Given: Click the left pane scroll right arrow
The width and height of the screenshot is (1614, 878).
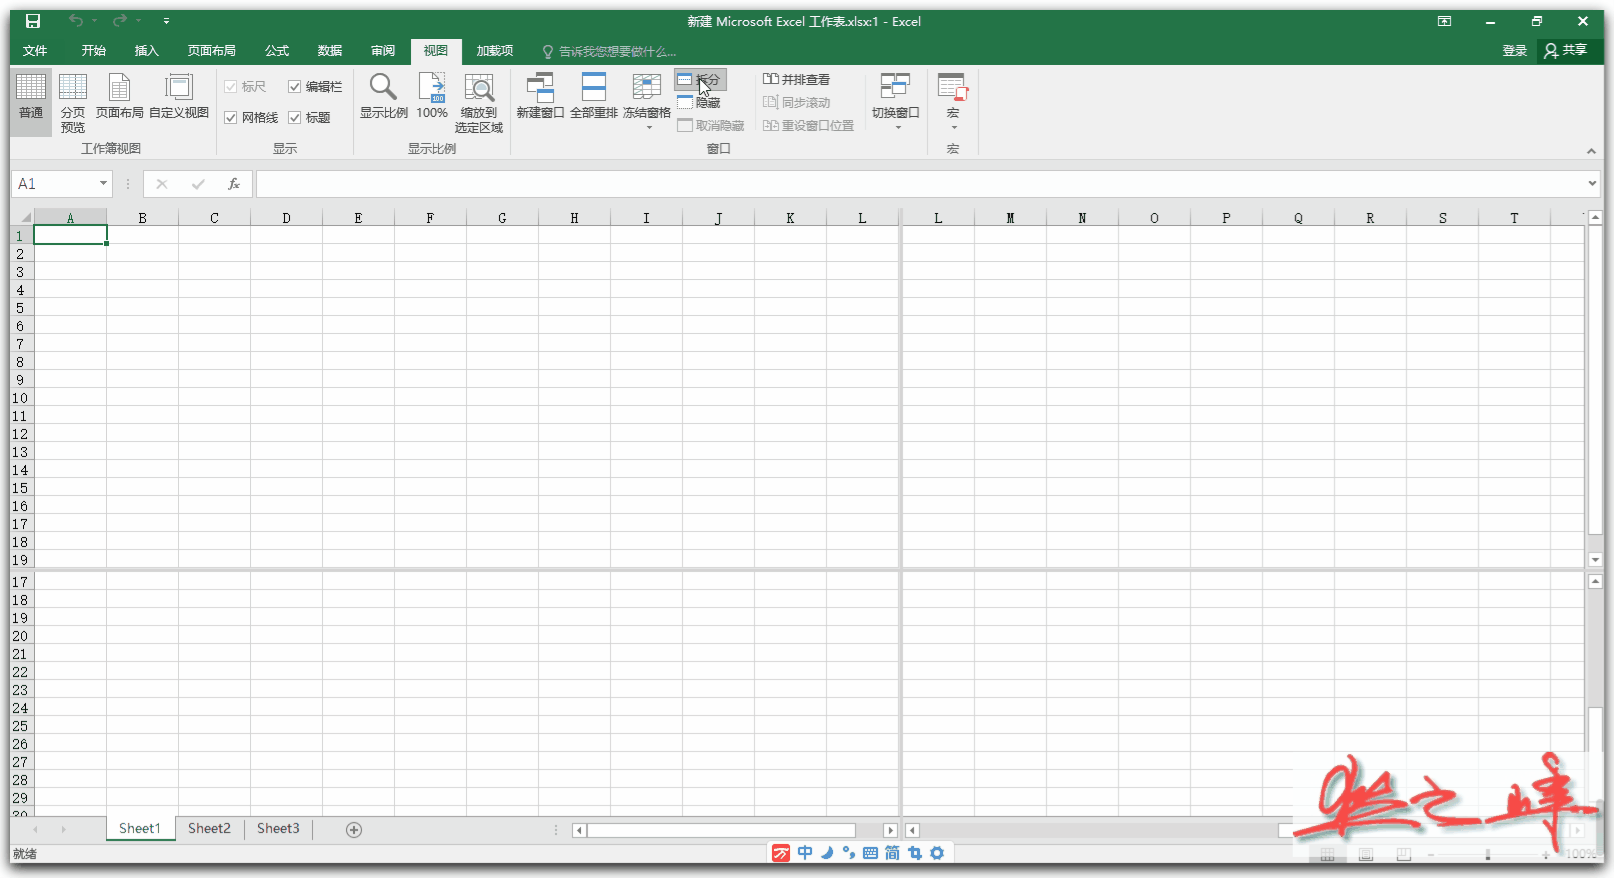Looking at the screenshot, I should (x=890, y=830).
